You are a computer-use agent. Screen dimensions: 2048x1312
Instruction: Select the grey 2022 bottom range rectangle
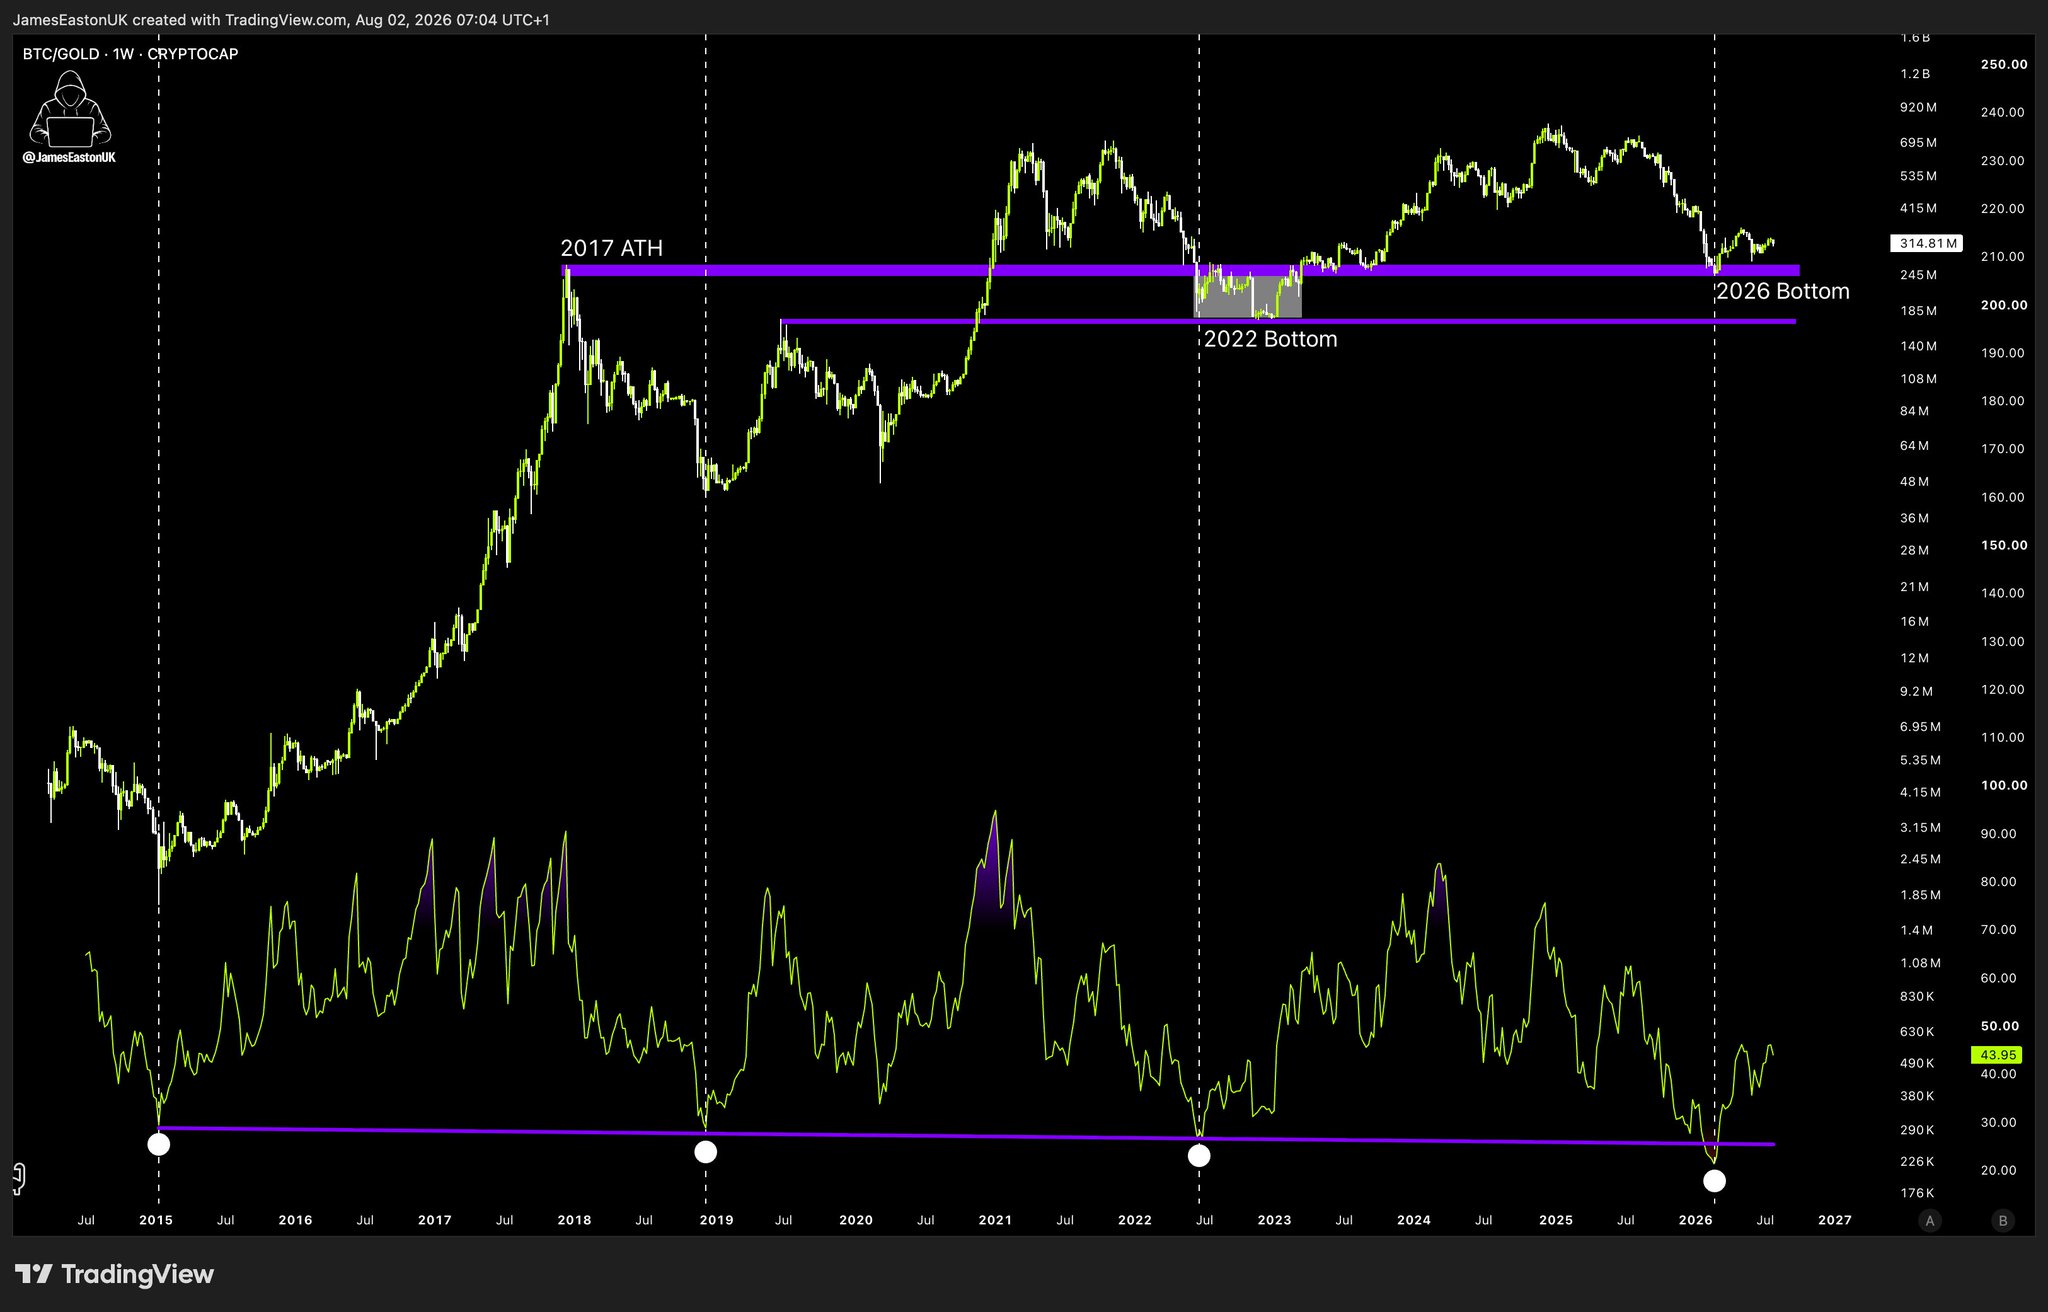[x=1248, y=297]
